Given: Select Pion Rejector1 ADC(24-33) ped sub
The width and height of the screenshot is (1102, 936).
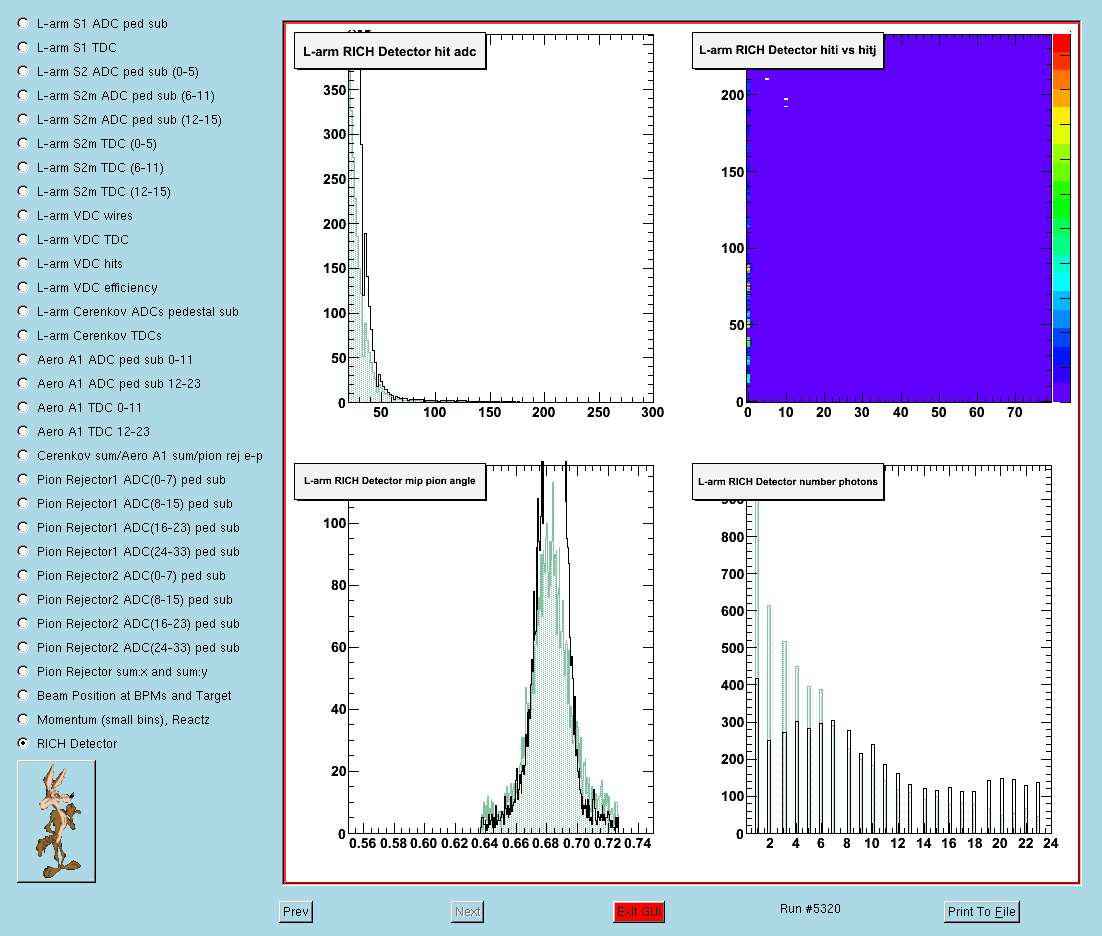Looking at the screenshot, I should (x=23, y=551).
